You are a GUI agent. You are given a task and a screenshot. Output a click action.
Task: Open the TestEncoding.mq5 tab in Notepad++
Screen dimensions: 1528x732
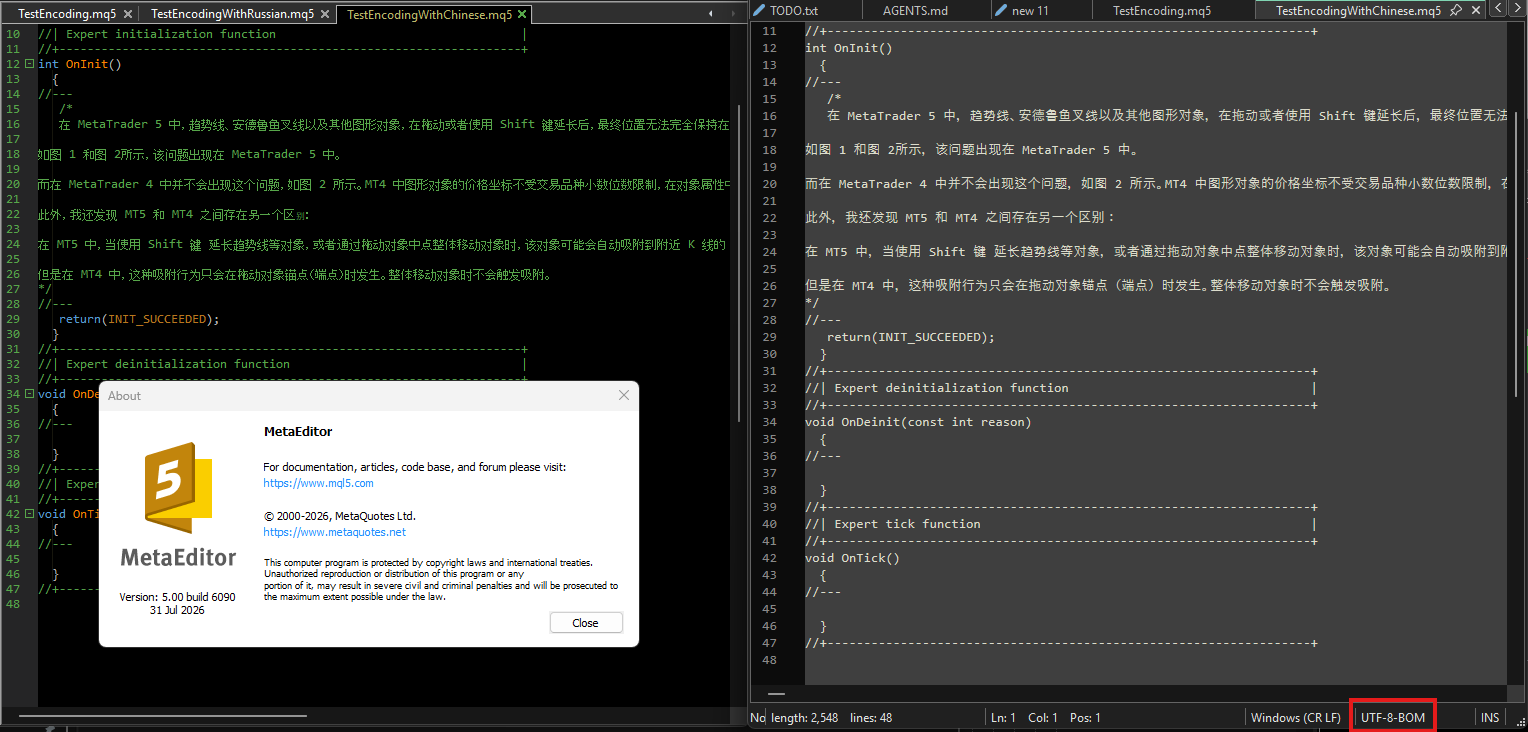click(1162, 10)
